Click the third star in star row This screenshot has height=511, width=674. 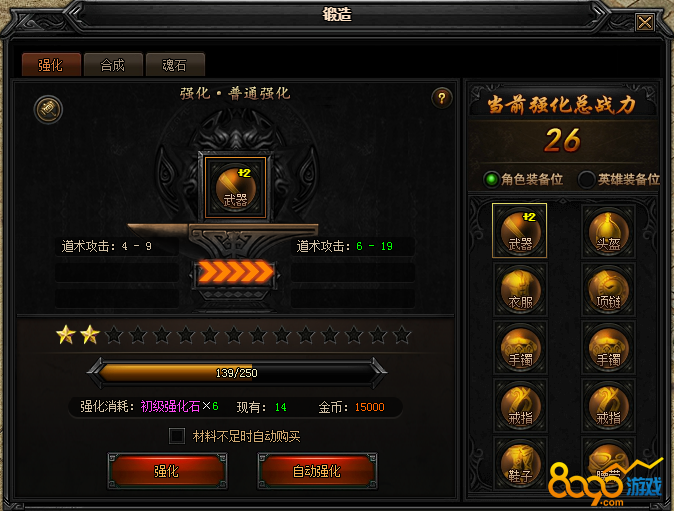pos(114,335)
